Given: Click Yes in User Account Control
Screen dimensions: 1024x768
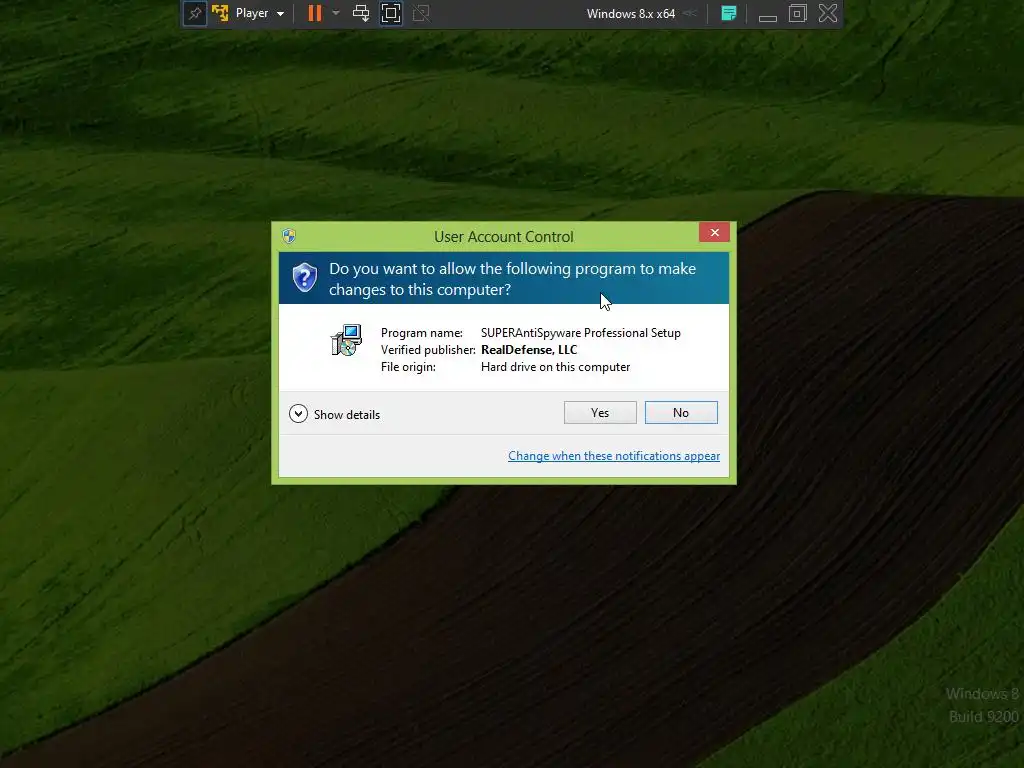Looking at the screenshot, I should click(600, 413).
